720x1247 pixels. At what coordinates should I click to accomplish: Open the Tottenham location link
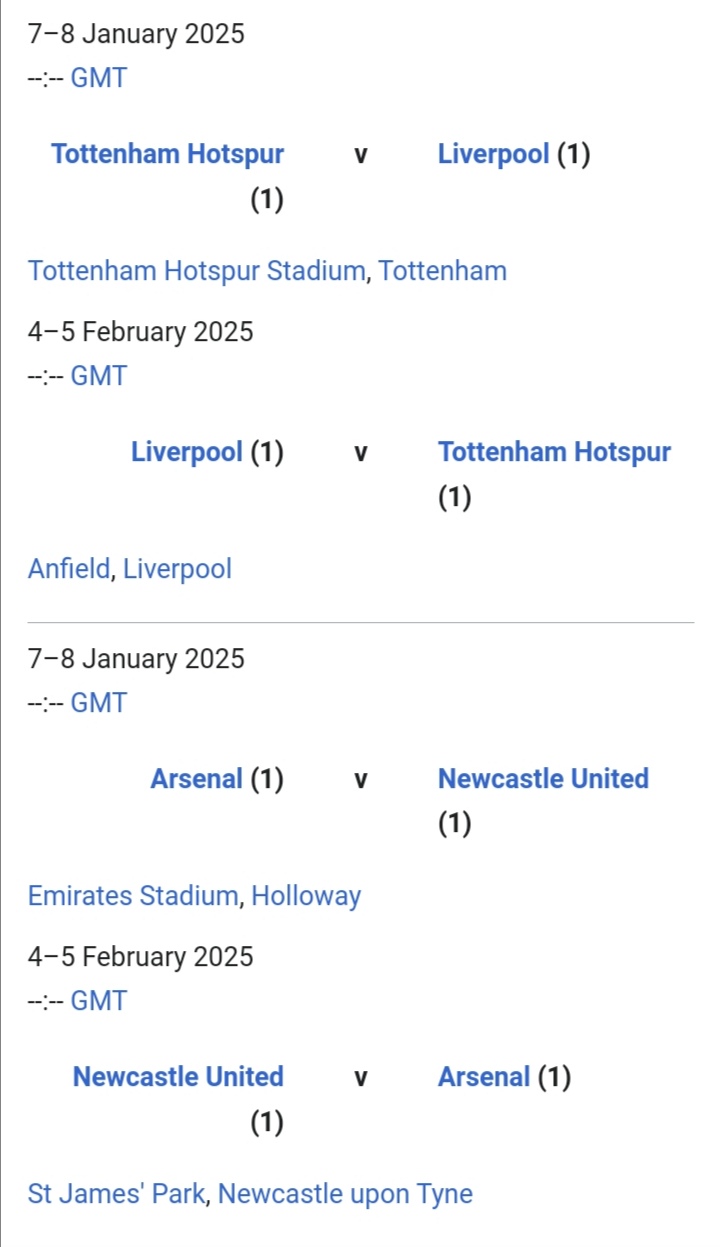click(443, 271)
